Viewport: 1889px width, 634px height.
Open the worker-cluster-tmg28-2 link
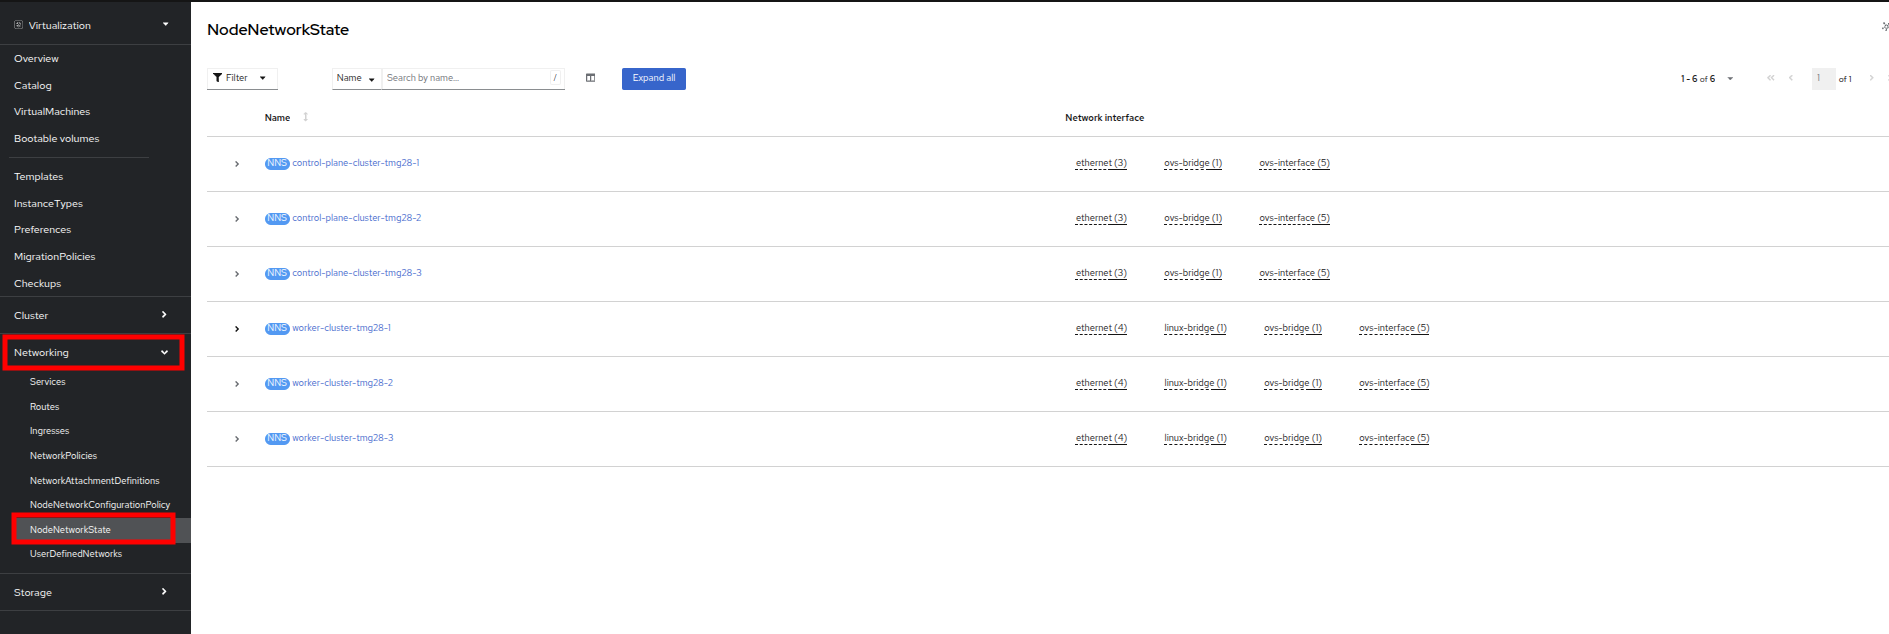tap(342, 383)
